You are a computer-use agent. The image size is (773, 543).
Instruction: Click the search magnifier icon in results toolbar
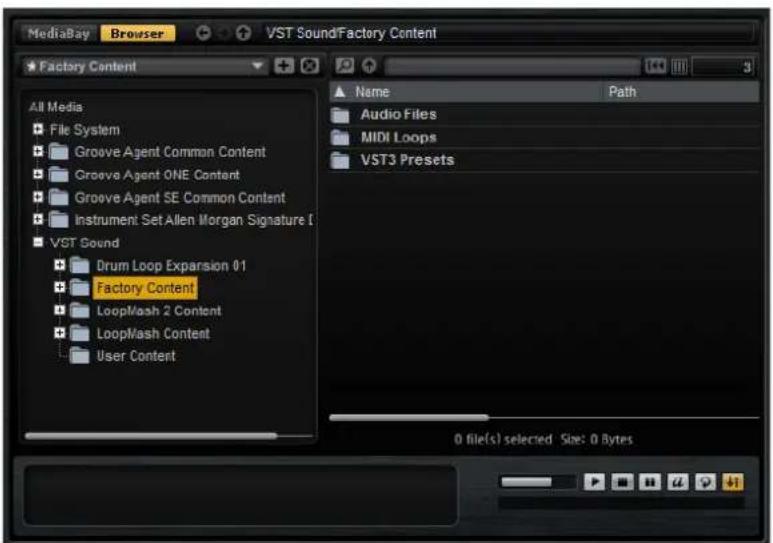click(x=345, y=65)
